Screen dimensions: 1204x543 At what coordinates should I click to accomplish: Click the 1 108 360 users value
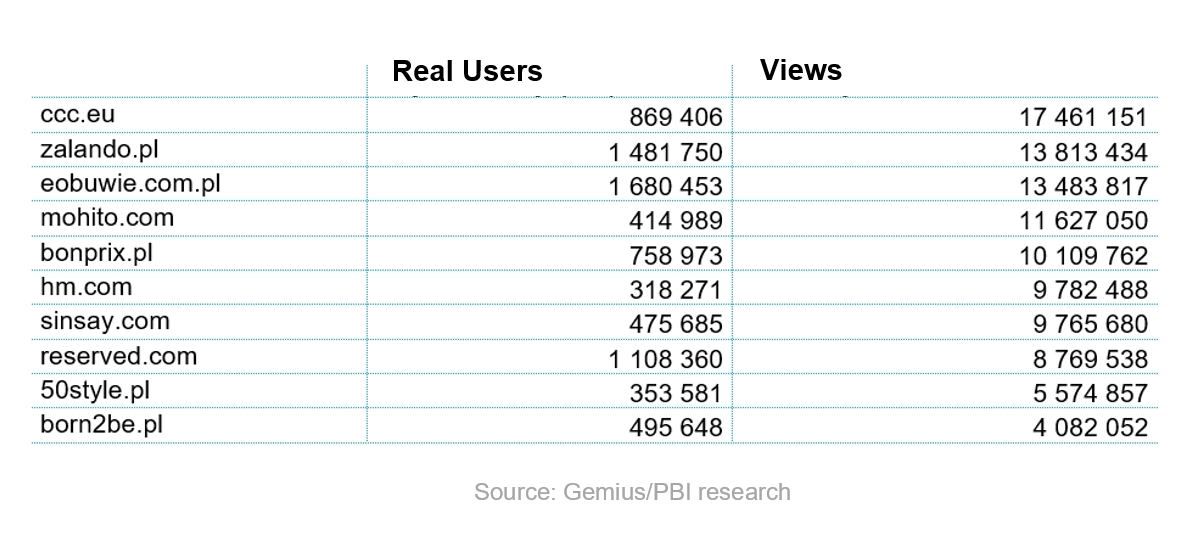665,359
